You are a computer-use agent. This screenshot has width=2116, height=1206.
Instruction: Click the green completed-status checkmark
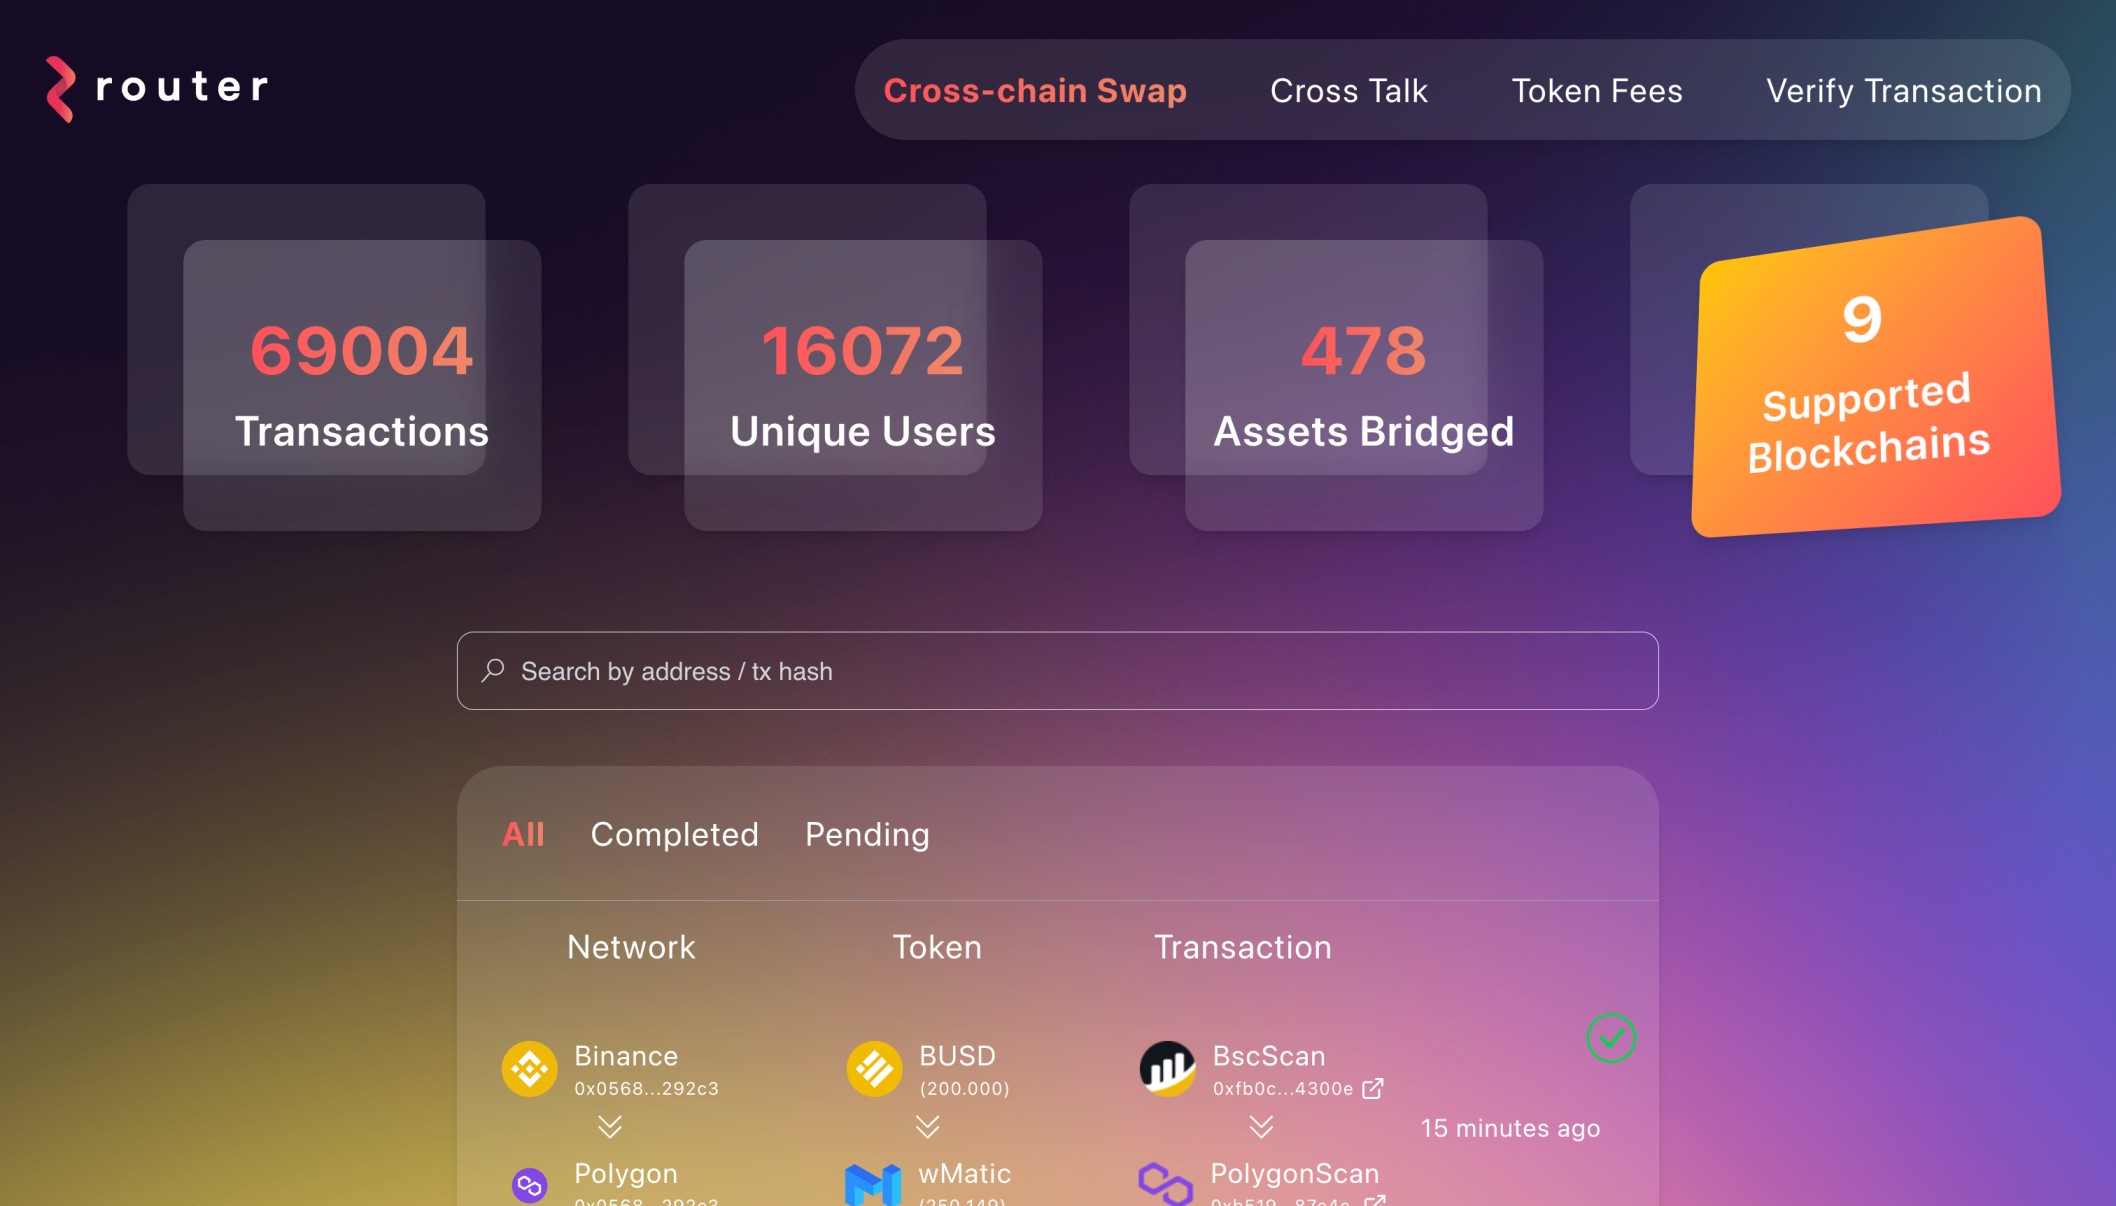tap(1610, 1038)
